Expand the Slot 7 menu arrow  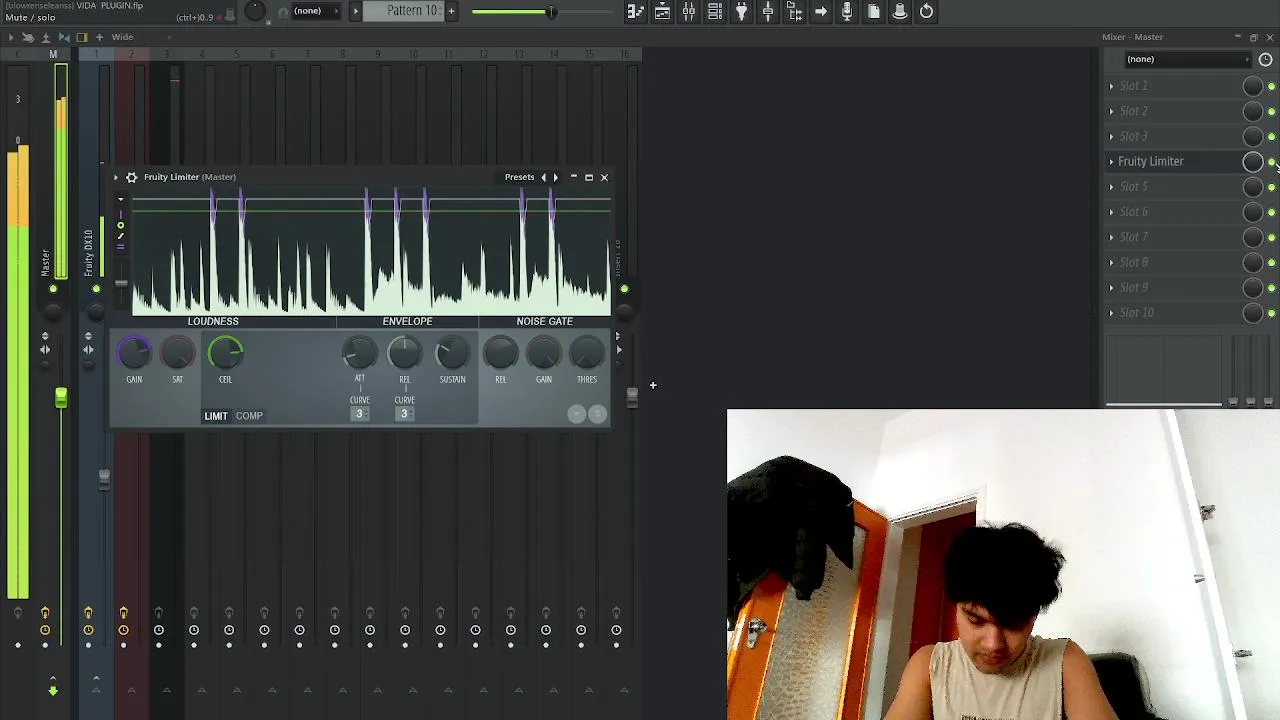(1111, 237)
